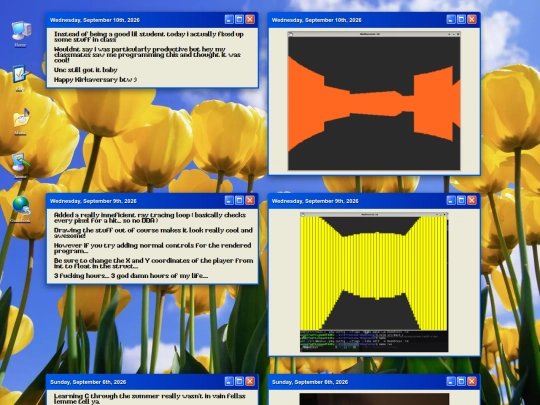The image size is (540, 405).
Task: Open the Guestbook globe desktop icon
Action: point(21,209)
